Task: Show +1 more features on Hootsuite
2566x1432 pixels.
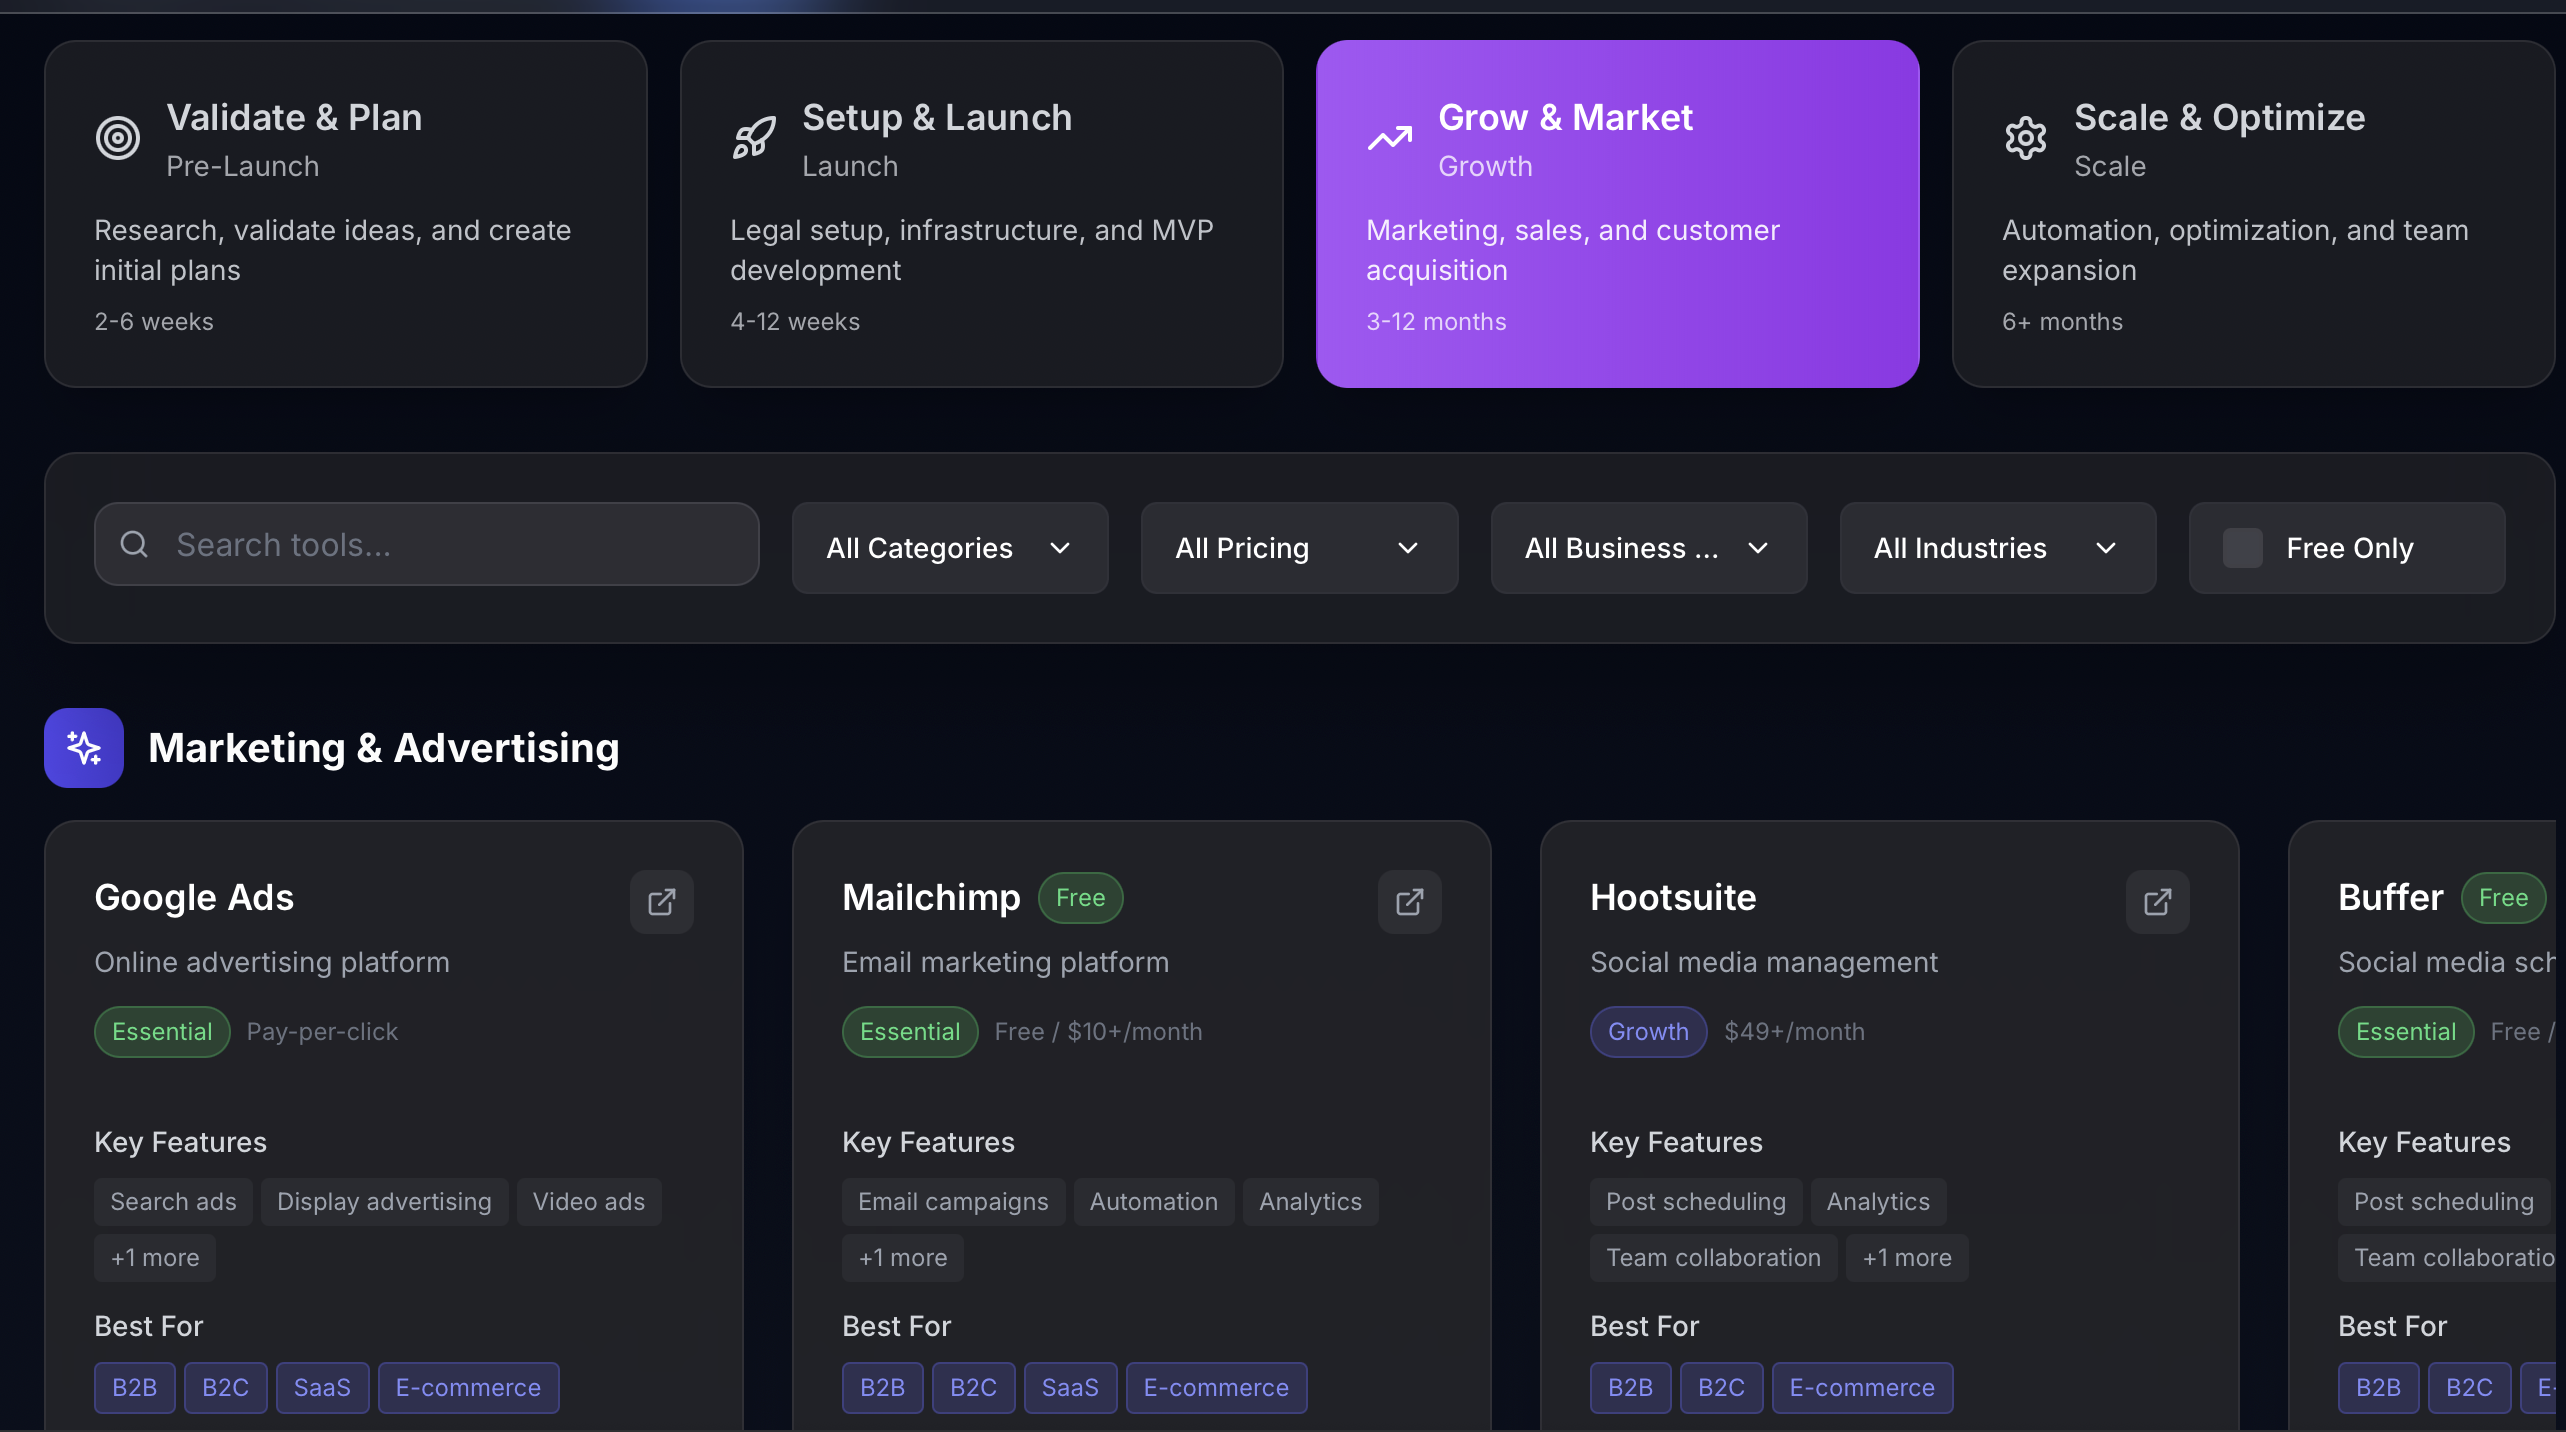Action: [1907, 1258]
